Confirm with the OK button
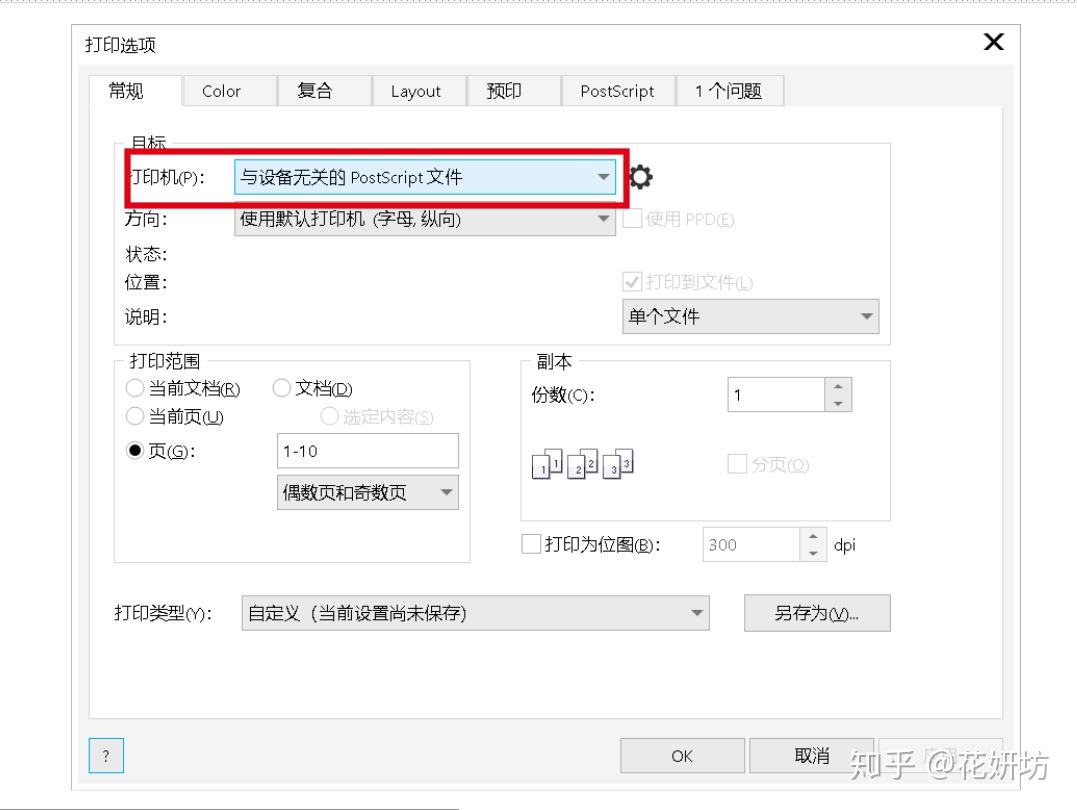1077x810 pixels. pyautogui.click(x=682, y=756)
